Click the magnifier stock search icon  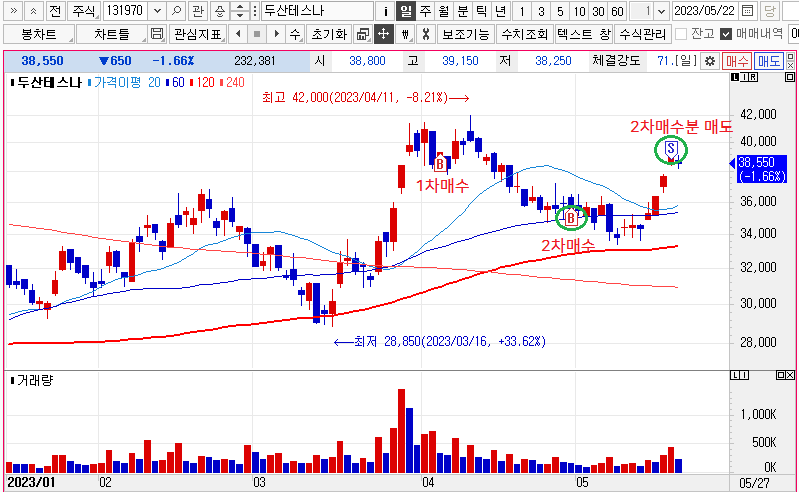176,11
